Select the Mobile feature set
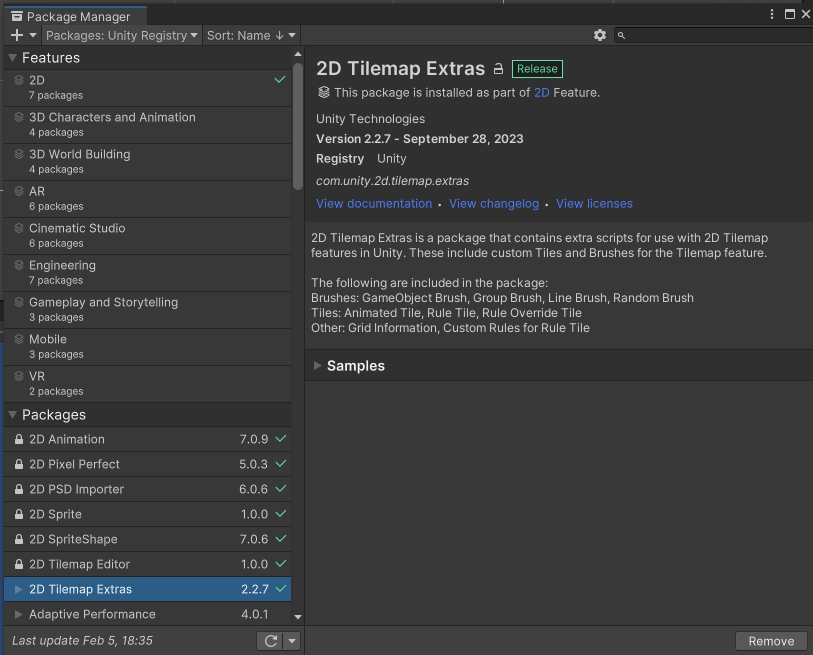 click(x=147, y=347)
